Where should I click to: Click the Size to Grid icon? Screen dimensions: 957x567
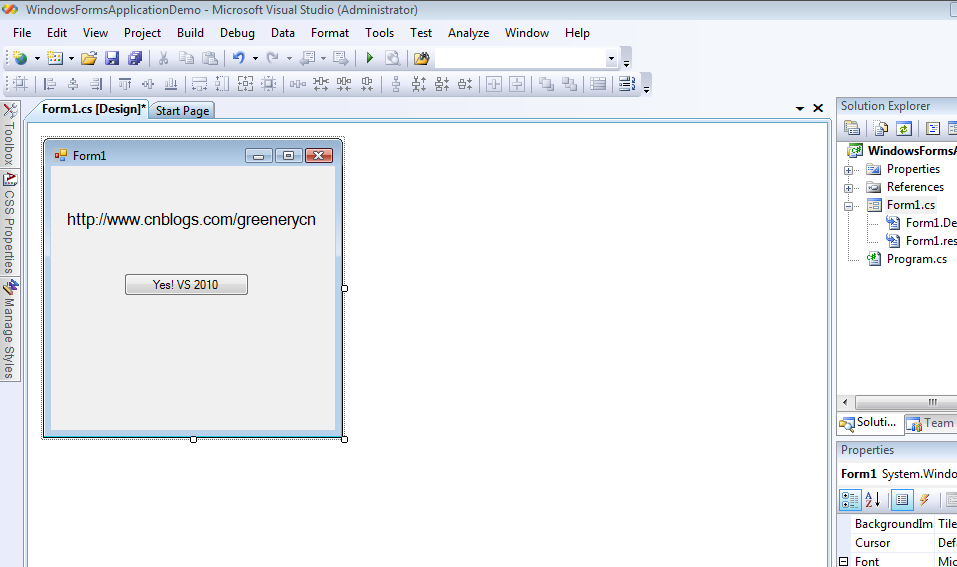point(269,84)
